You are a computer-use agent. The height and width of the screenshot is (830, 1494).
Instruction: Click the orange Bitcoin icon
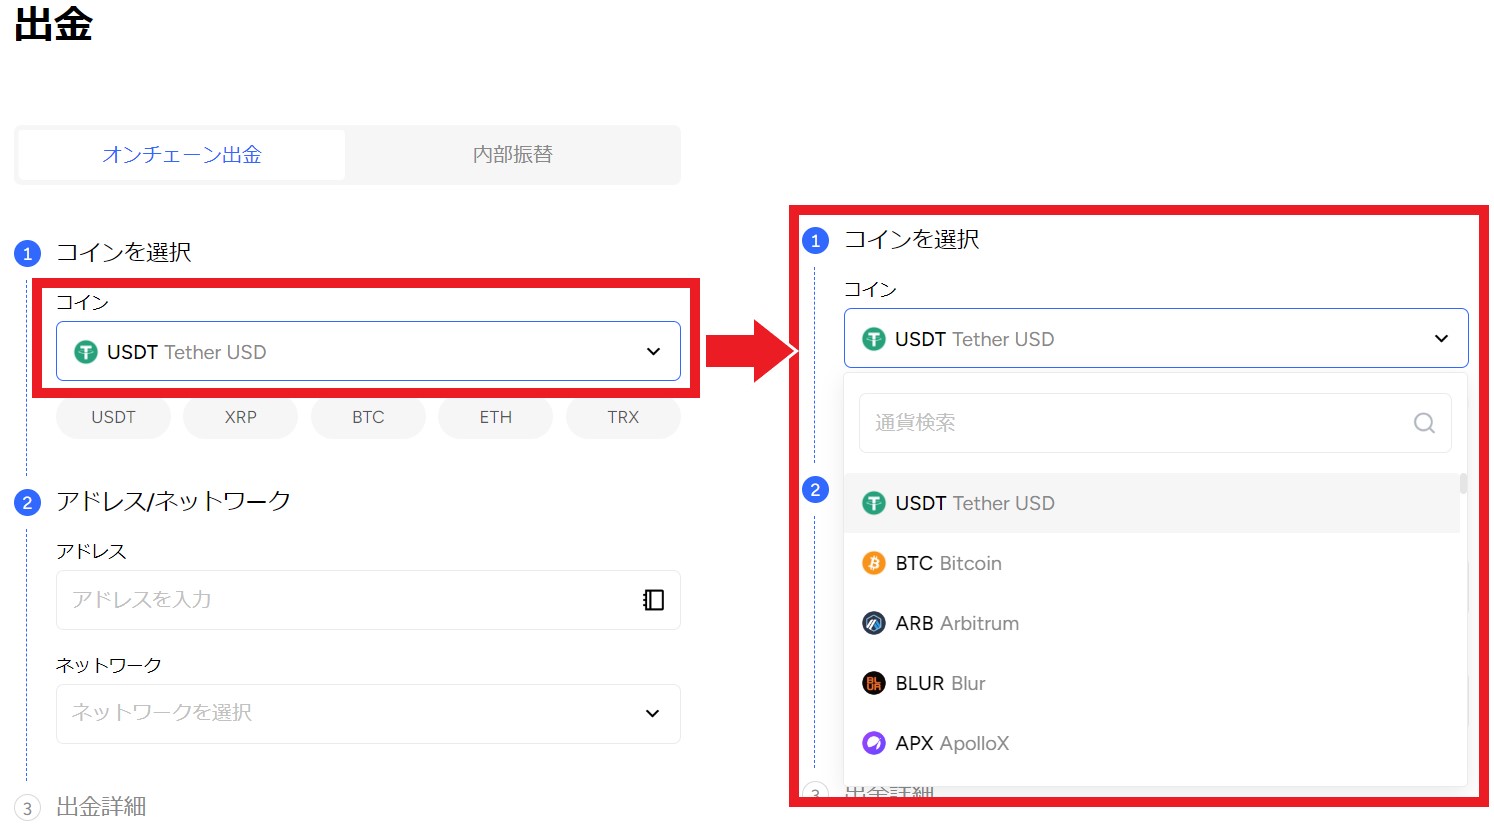pyautogui.click(x=874, y=563)
